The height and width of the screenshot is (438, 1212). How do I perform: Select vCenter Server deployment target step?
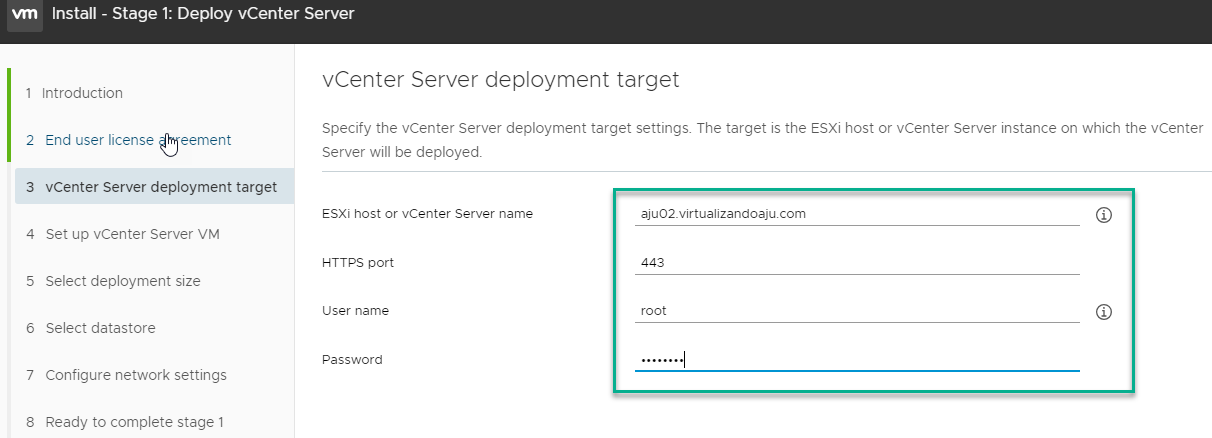coord(160,187)
